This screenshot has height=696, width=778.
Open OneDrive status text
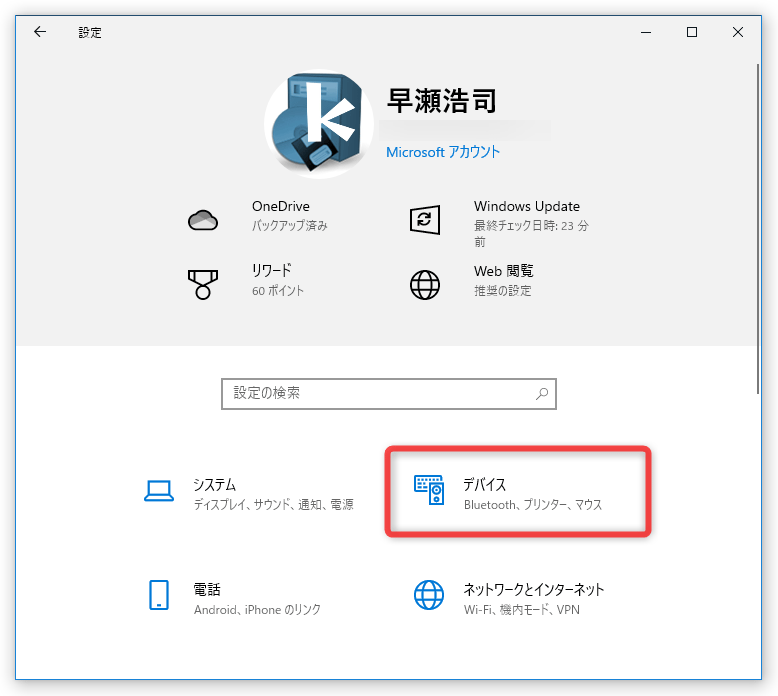[289, 226]
